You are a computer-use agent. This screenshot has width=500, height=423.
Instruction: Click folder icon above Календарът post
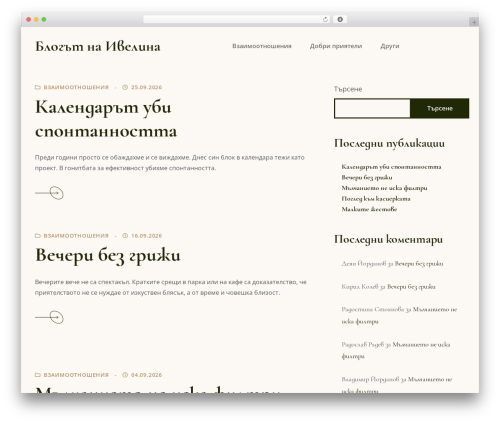coord(38,87)
